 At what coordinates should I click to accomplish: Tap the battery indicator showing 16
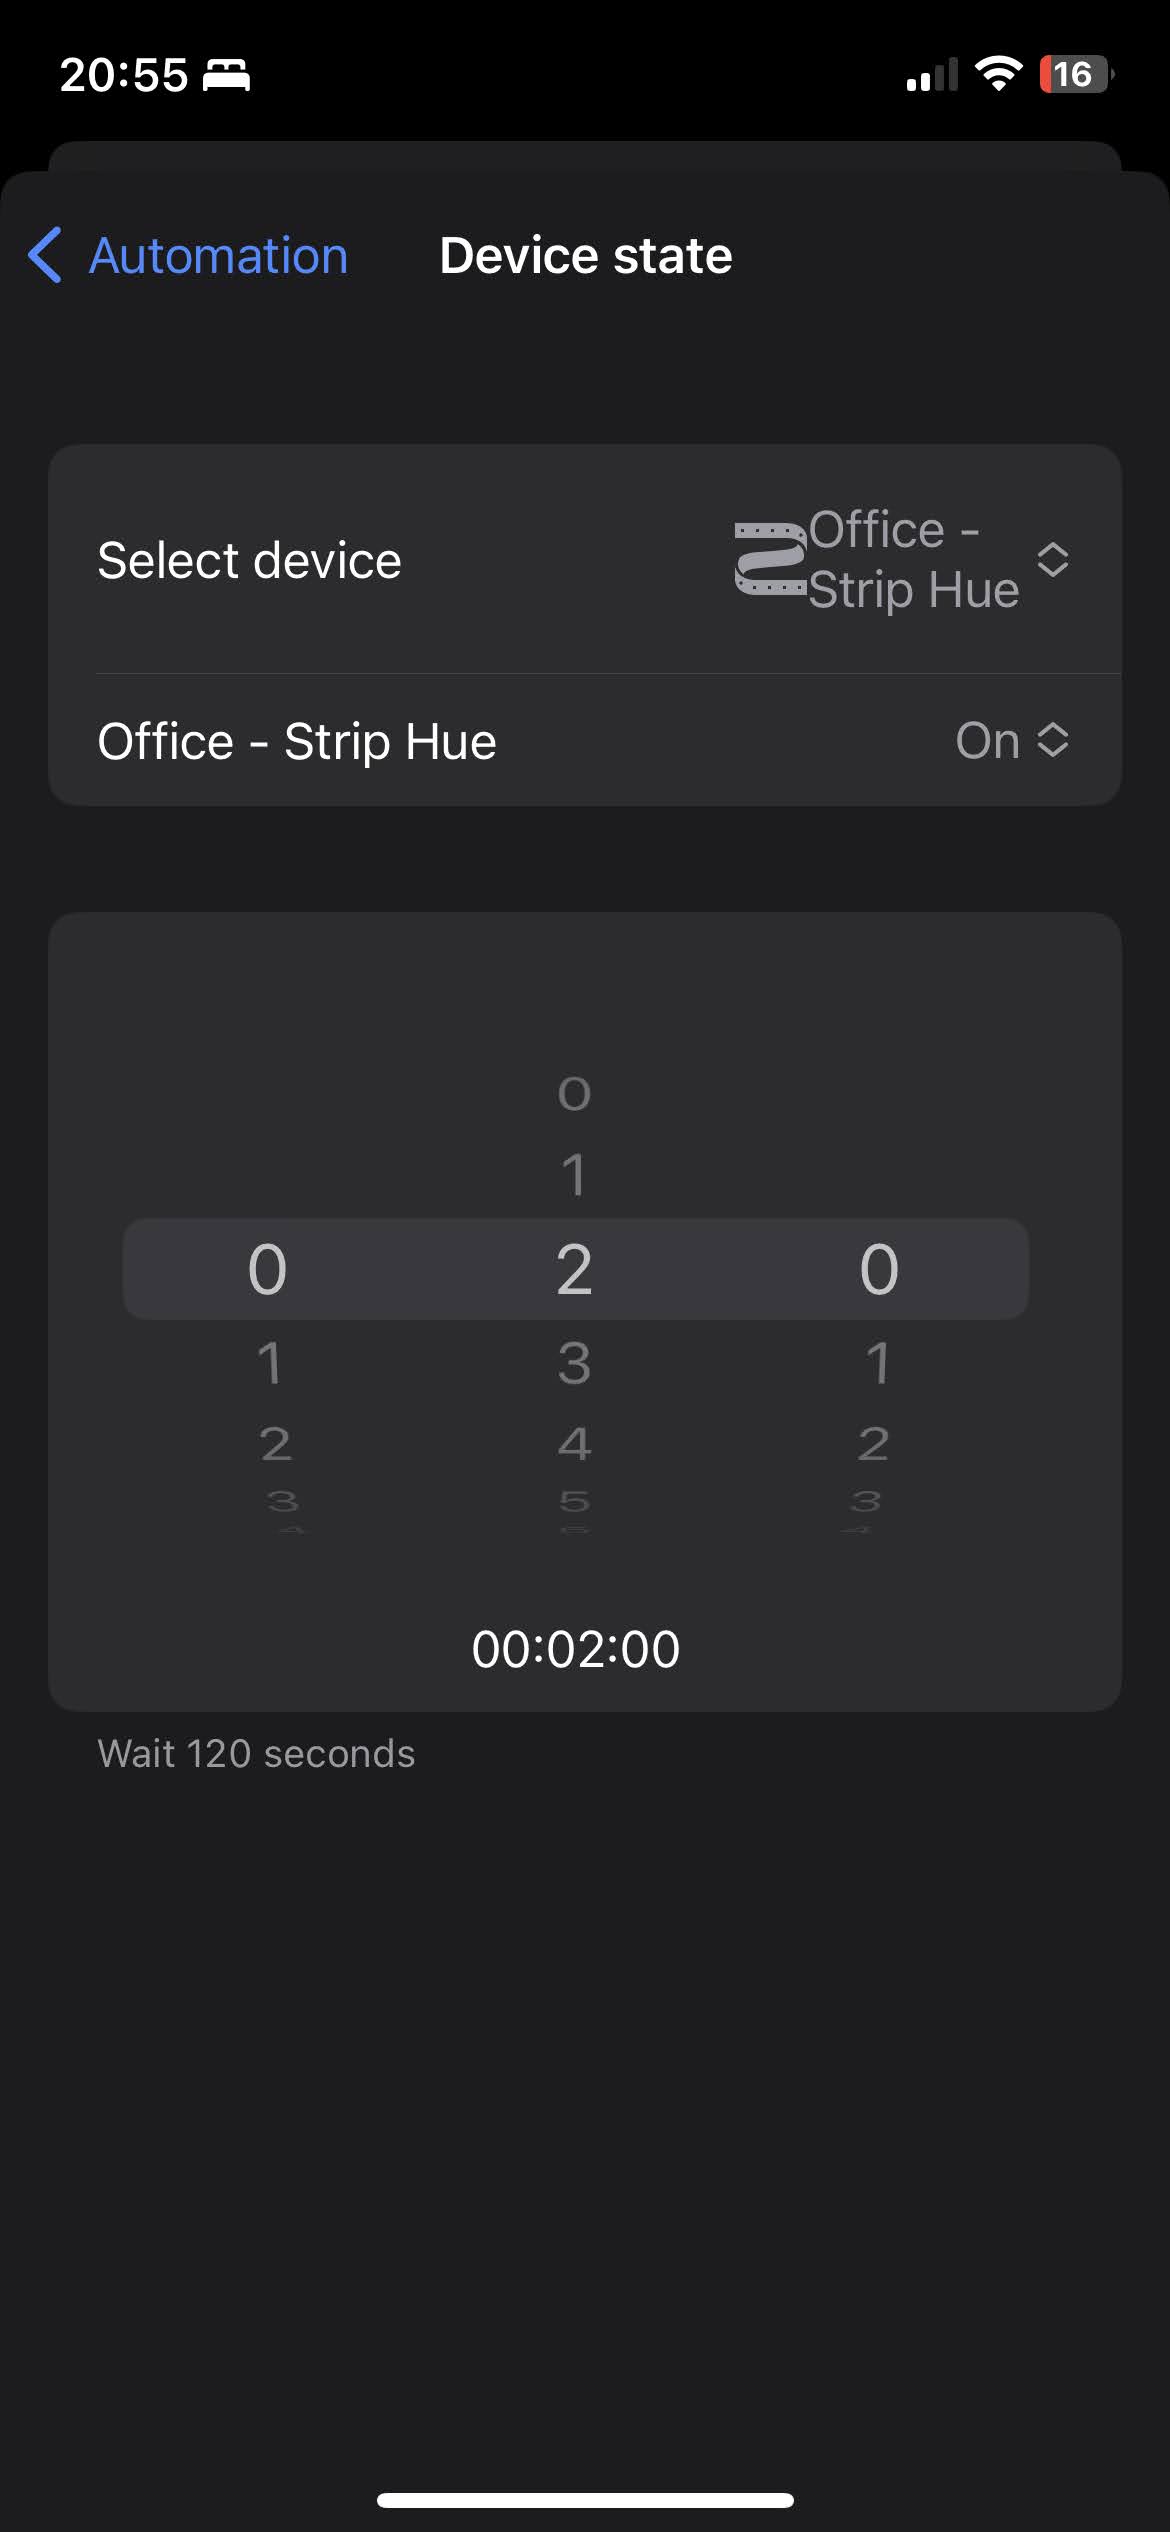pos(1076,74)
